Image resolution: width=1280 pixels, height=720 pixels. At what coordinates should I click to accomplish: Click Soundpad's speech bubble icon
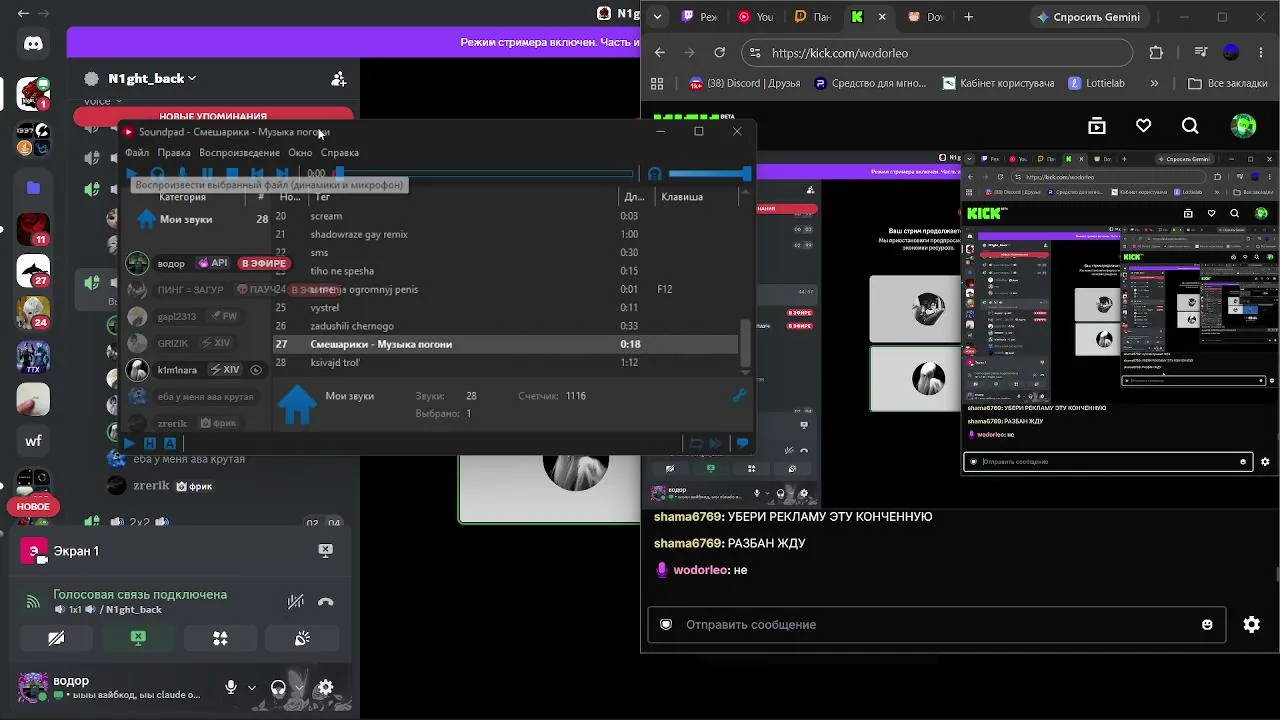pos(742,443)
